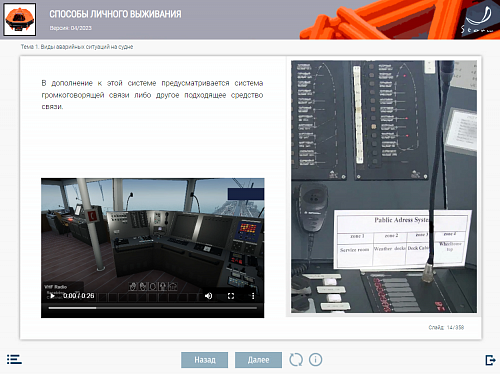Open the video in fullscreen mode

[x=231, y=296]
